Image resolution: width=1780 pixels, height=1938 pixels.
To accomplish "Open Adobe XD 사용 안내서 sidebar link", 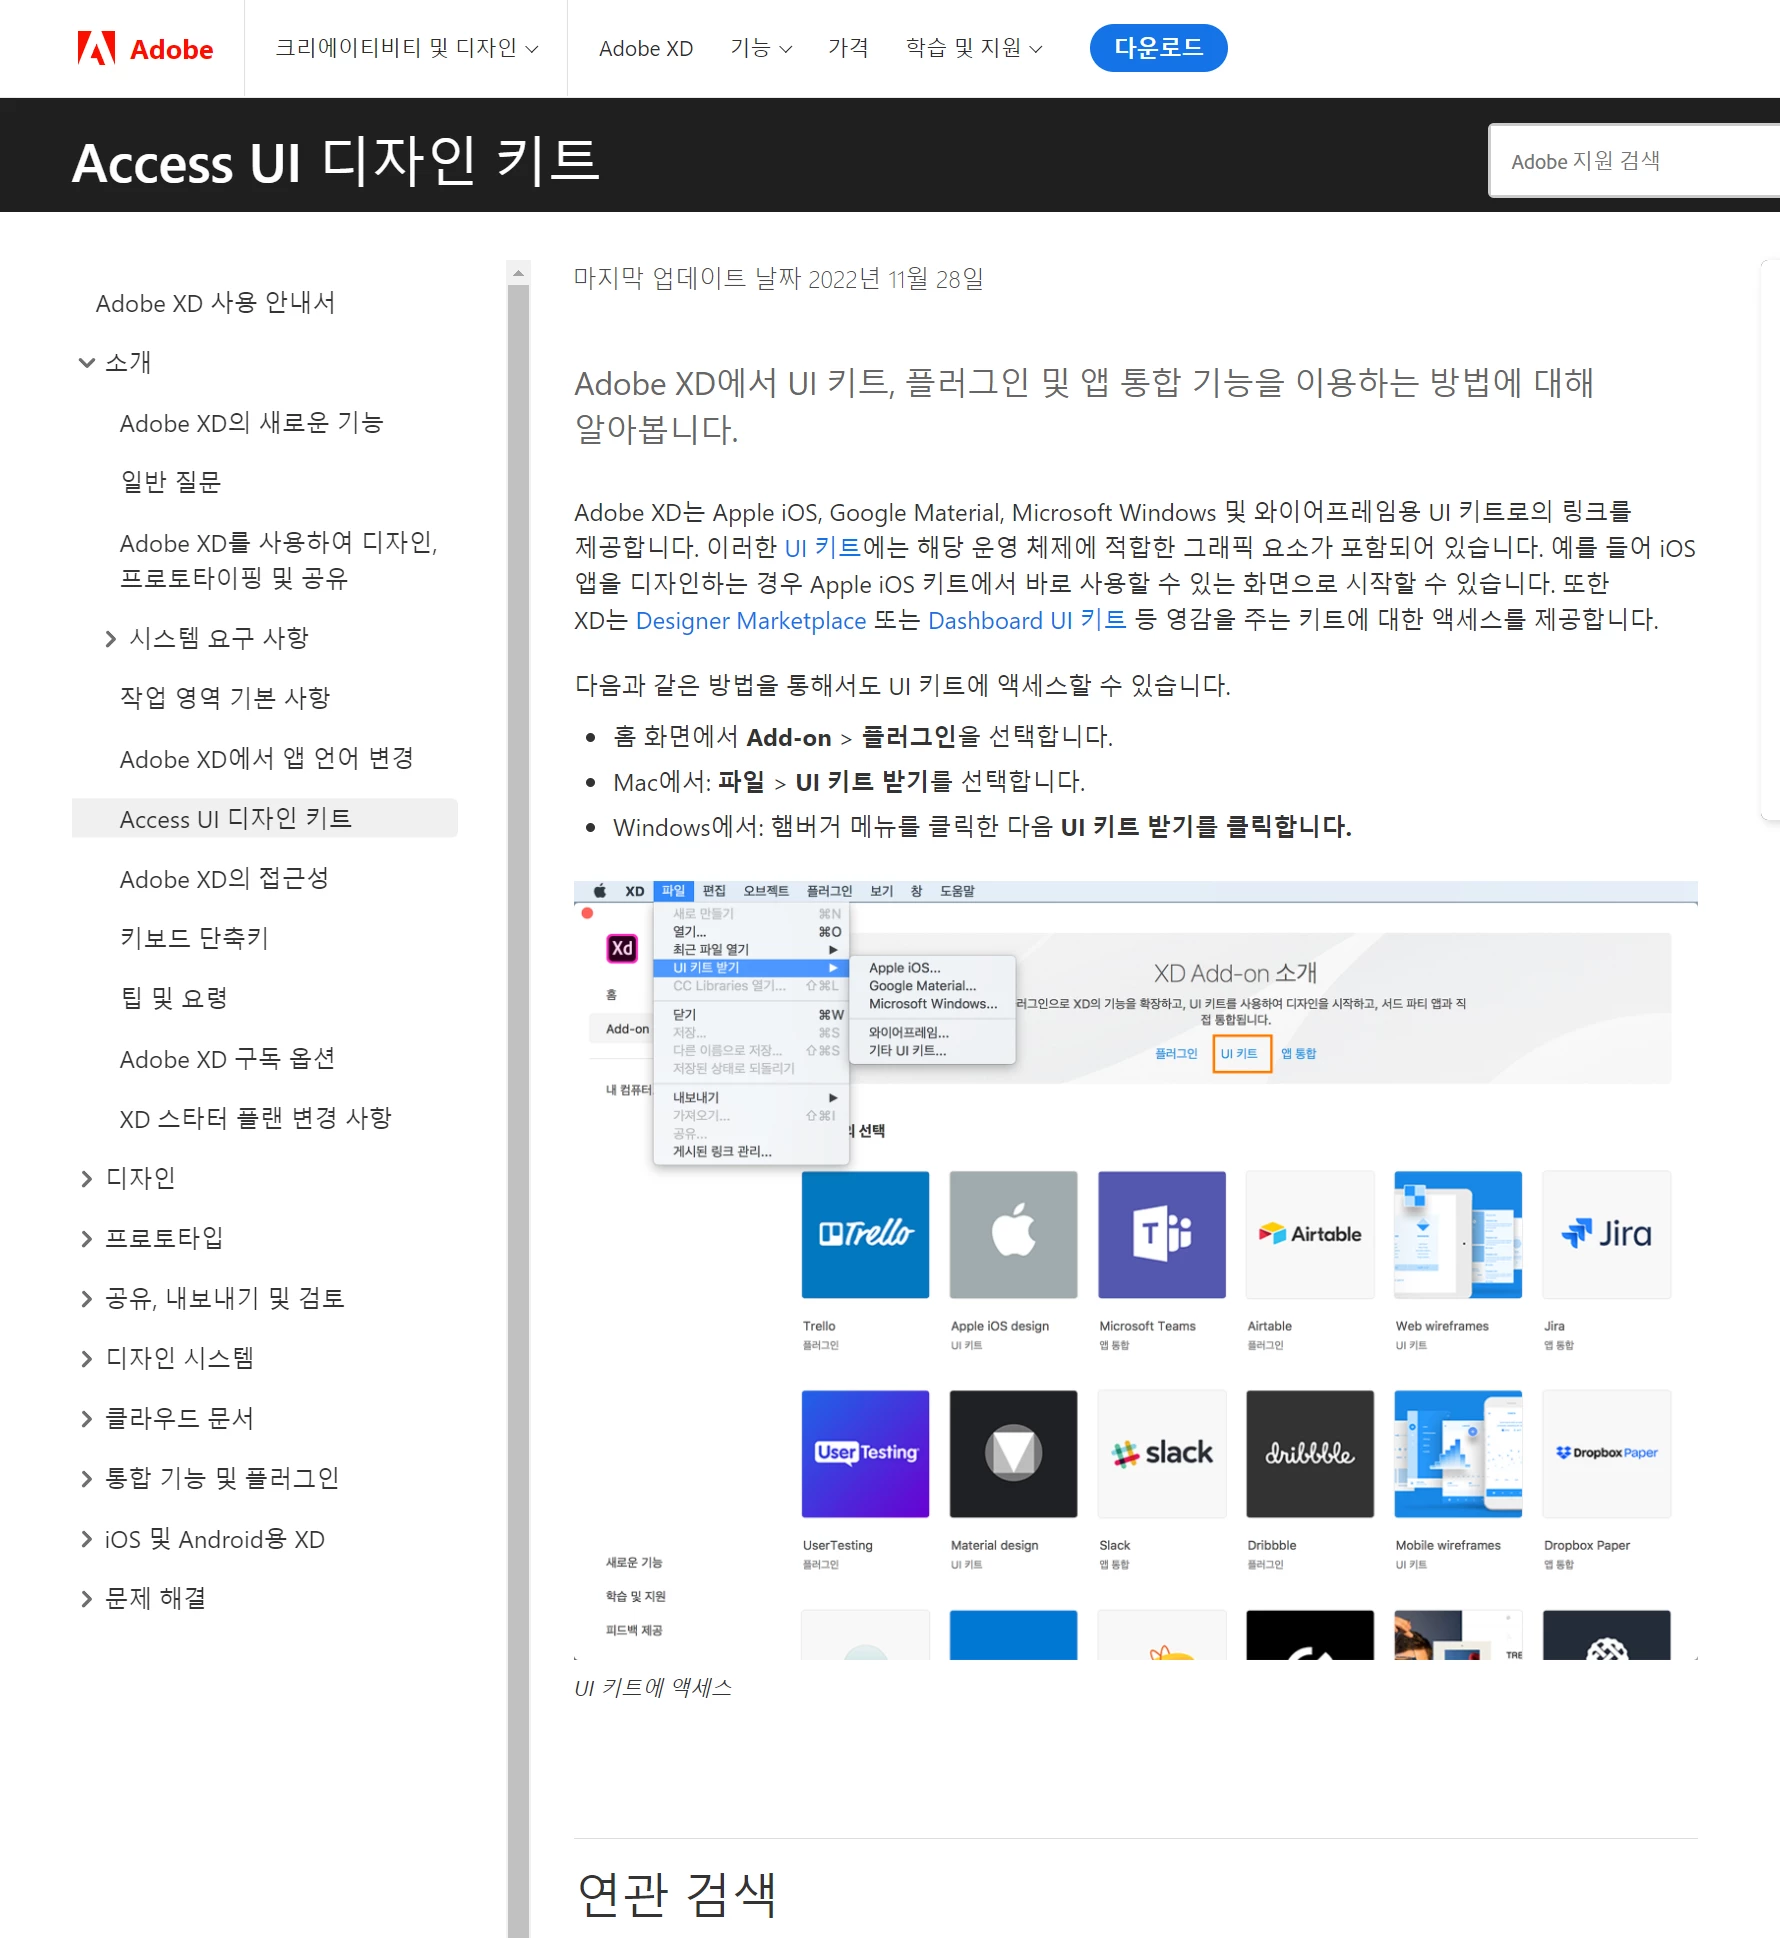I will coord(215,303).
